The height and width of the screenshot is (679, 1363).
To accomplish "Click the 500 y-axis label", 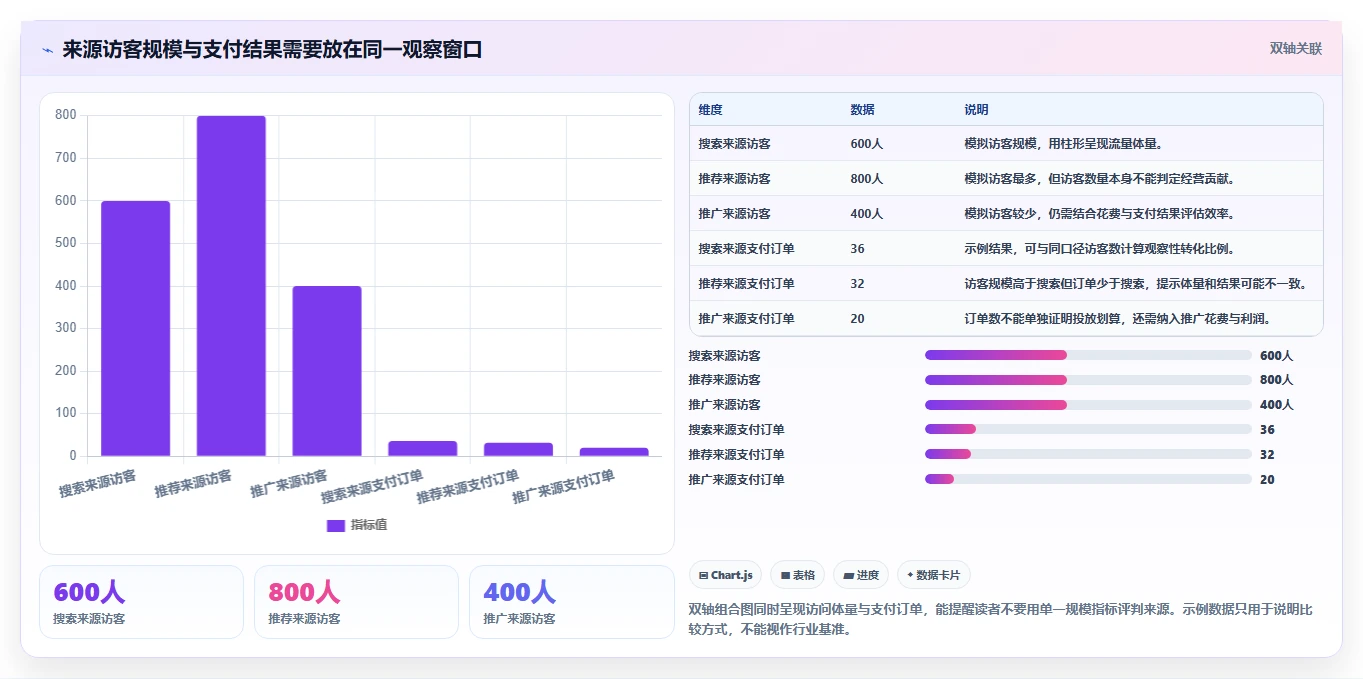I will click(66, 243).
